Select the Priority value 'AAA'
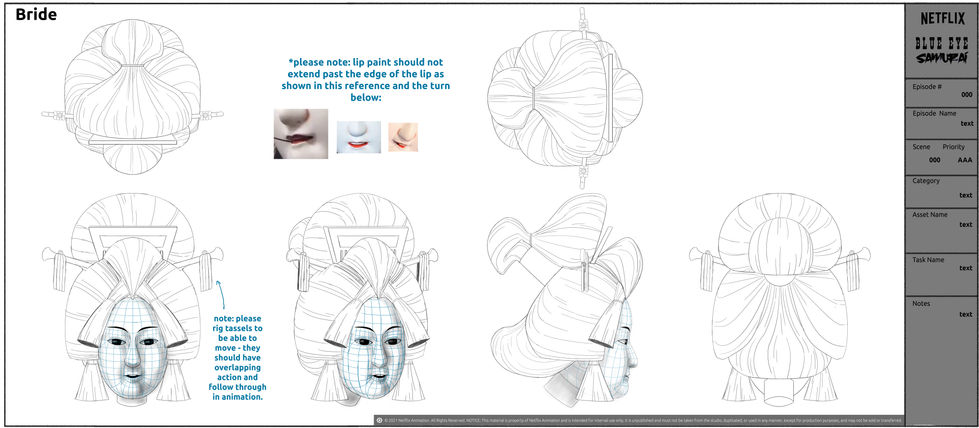 pos(965,160)
